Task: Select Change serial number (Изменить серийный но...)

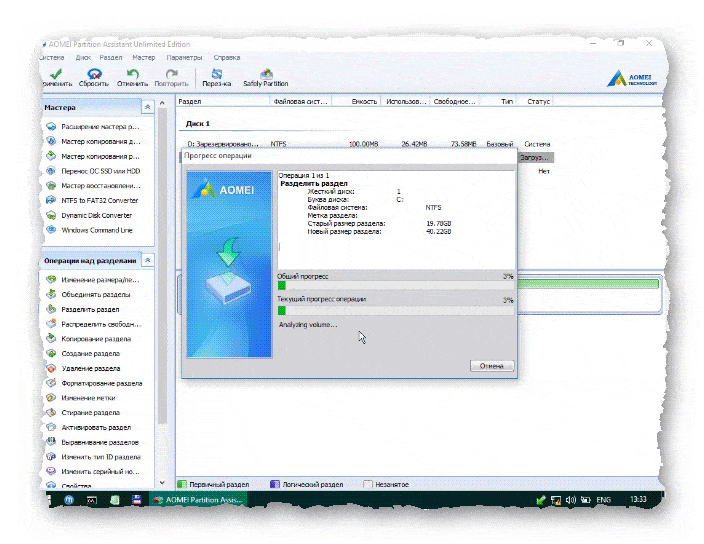Action: [x=93, y=471]
